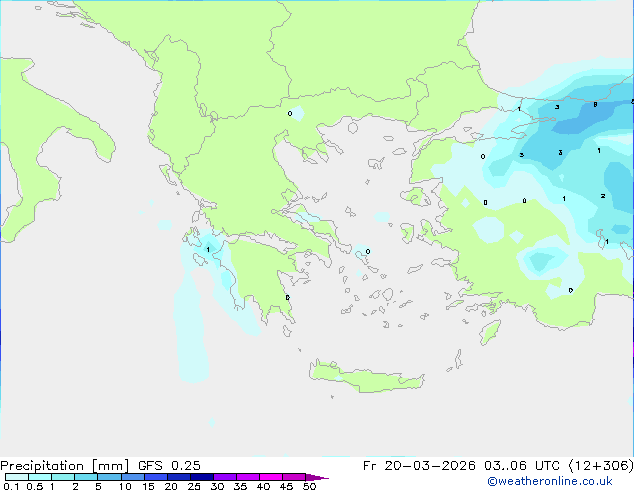Click the "Fr 20-03-2026" date text

(x=419, y=466)
